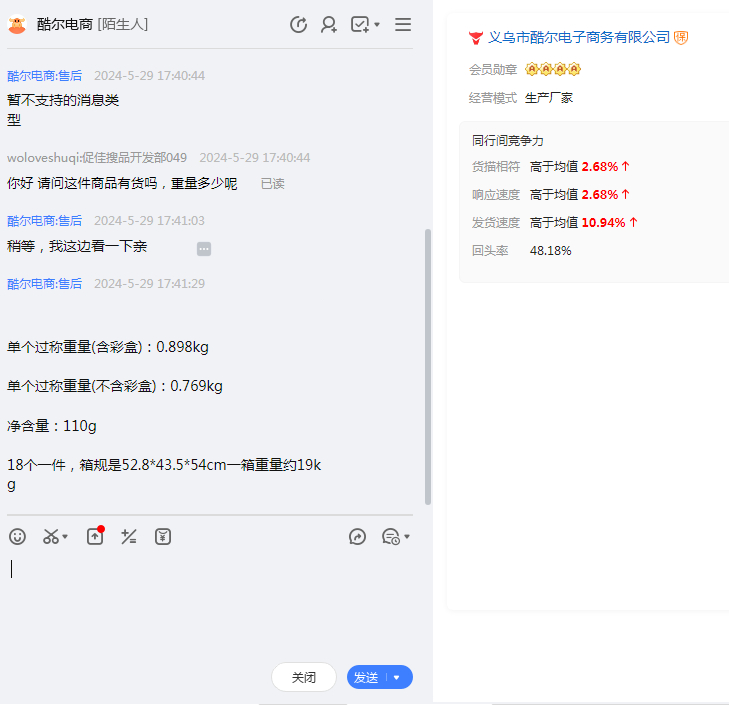
Task: Click the 发送 send button
Action: coord(367,677)
